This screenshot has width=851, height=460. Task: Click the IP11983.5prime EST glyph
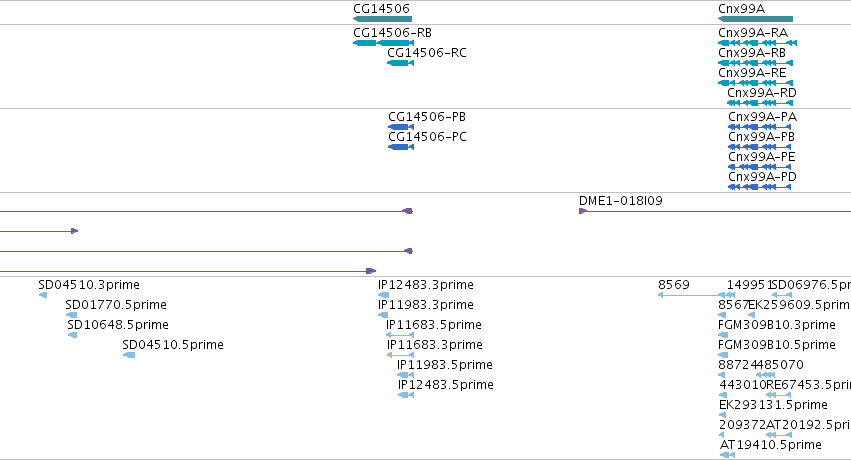pos(405,375)
